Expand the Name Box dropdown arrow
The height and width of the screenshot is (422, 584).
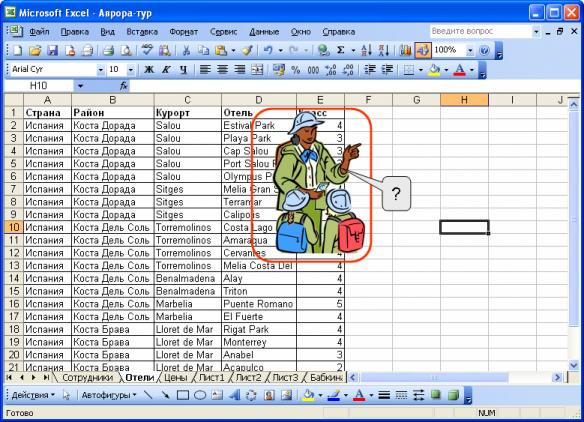click(80, 86)
